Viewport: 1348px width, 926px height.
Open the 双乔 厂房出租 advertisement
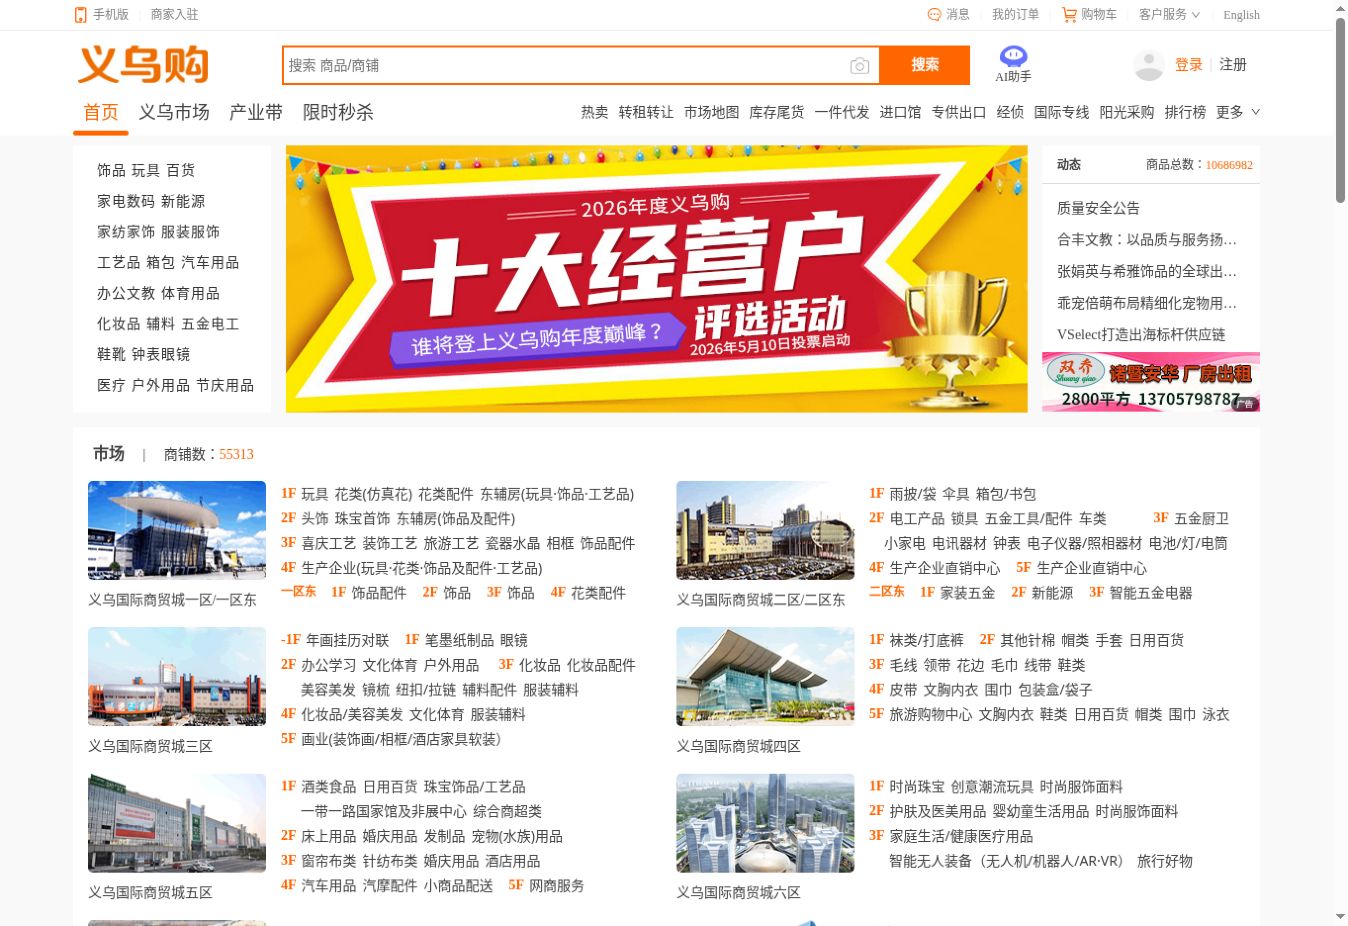(1151, 382)
